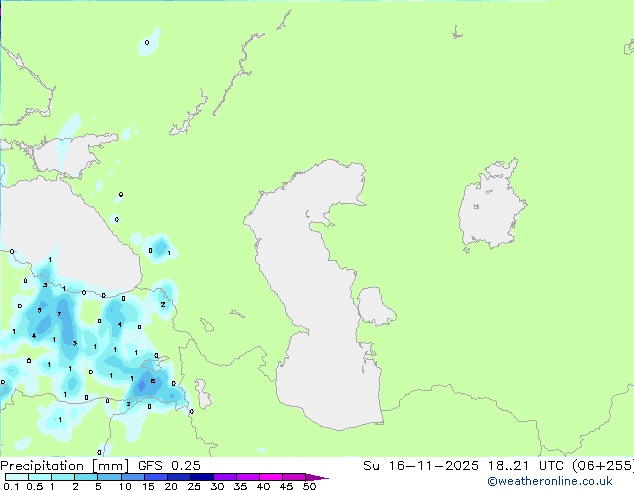
Task: Click the 'Precipitation [mm]' title text
Action: [65, 466]
